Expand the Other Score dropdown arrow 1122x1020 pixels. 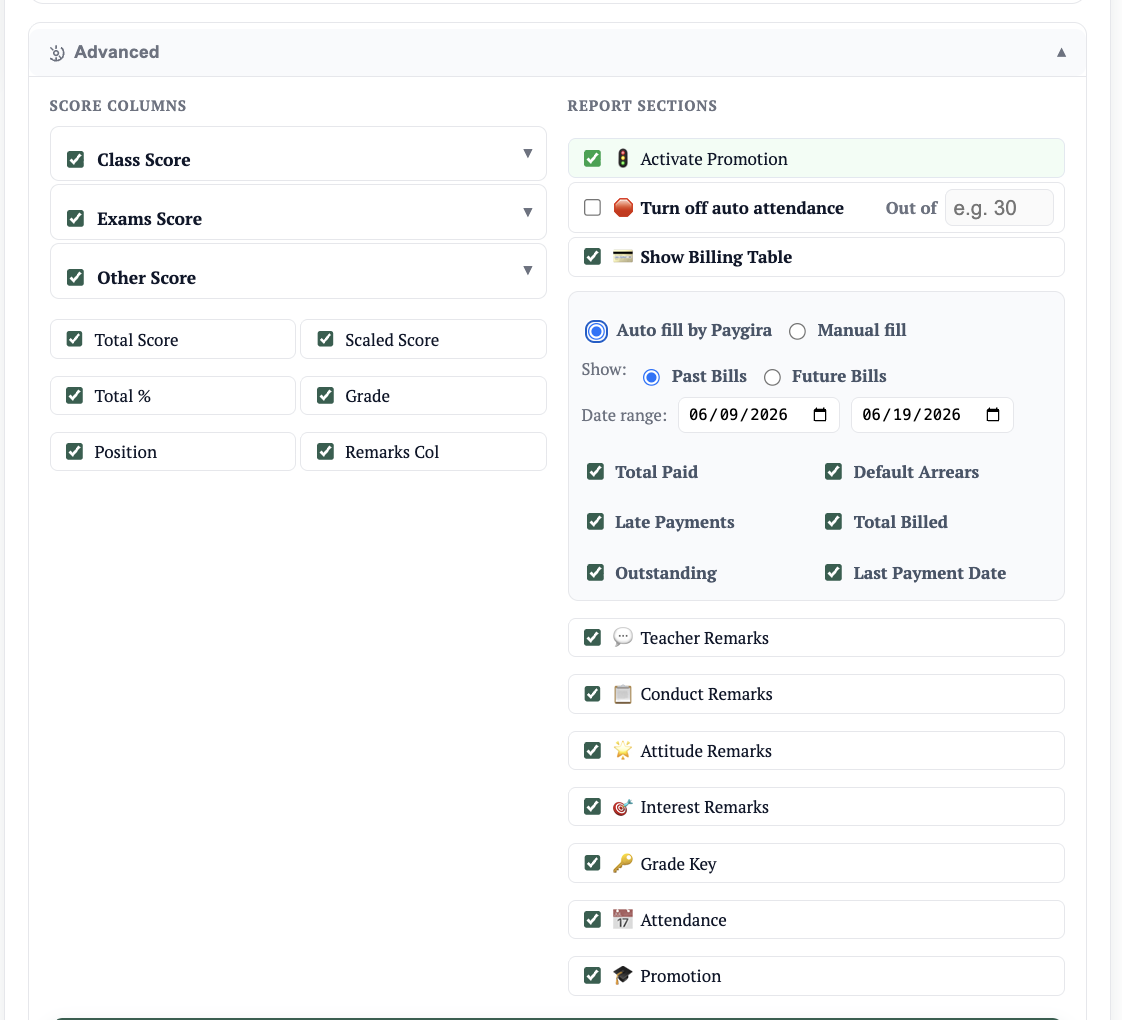(527, 270)
